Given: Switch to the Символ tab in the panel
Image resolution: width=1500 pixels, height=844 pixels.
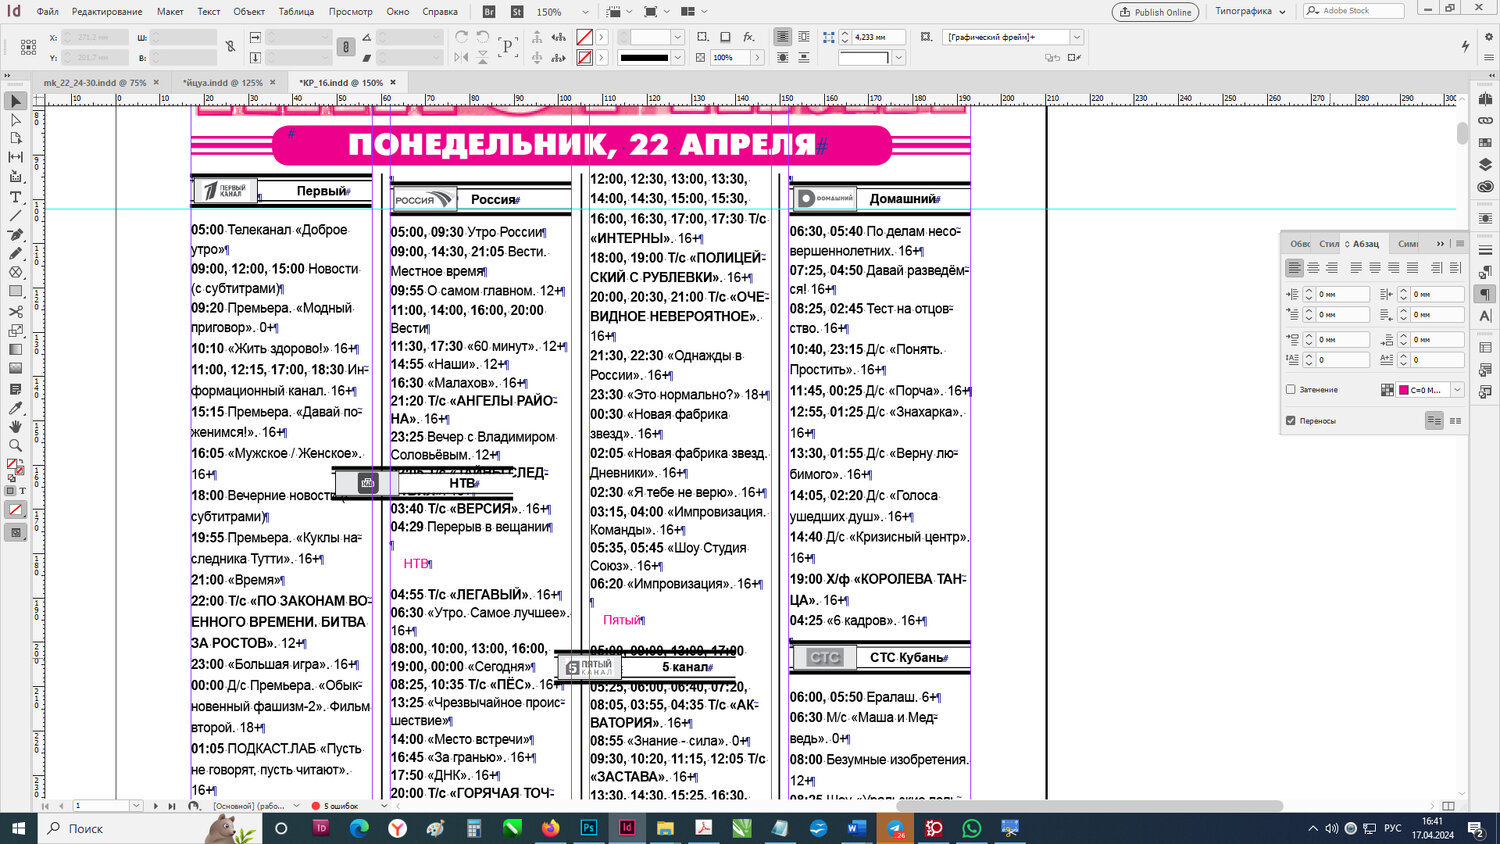Looking at the screenshot, I should pyautogui.click(x=1408, y=244).
